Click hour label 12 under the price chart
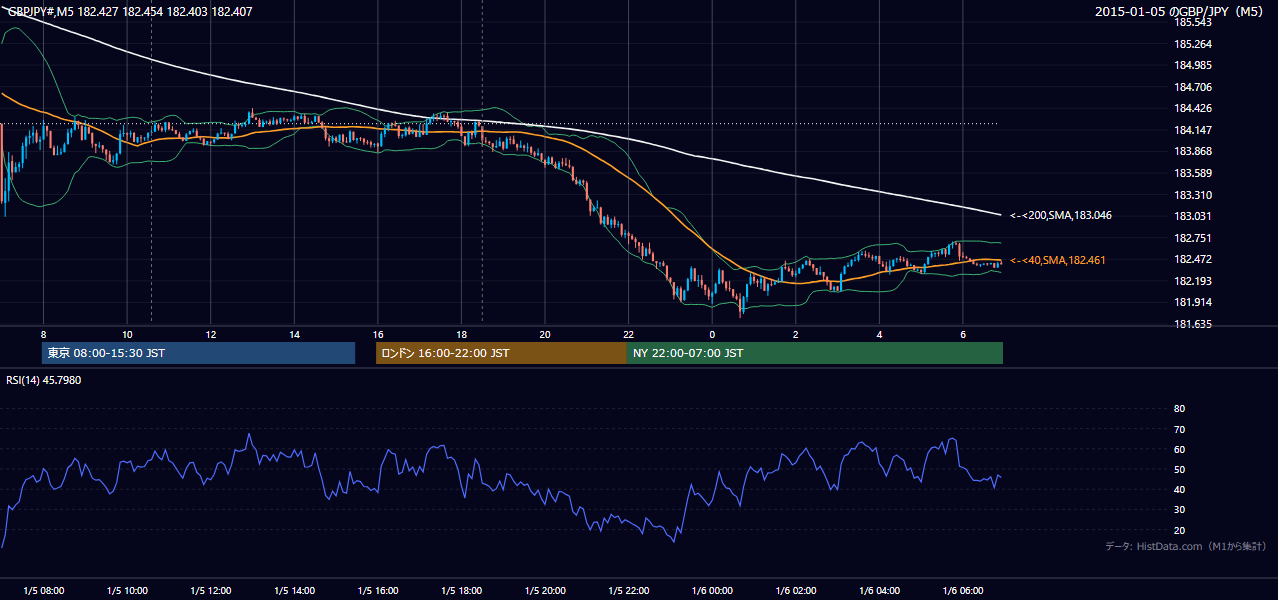 click(211, 334)
